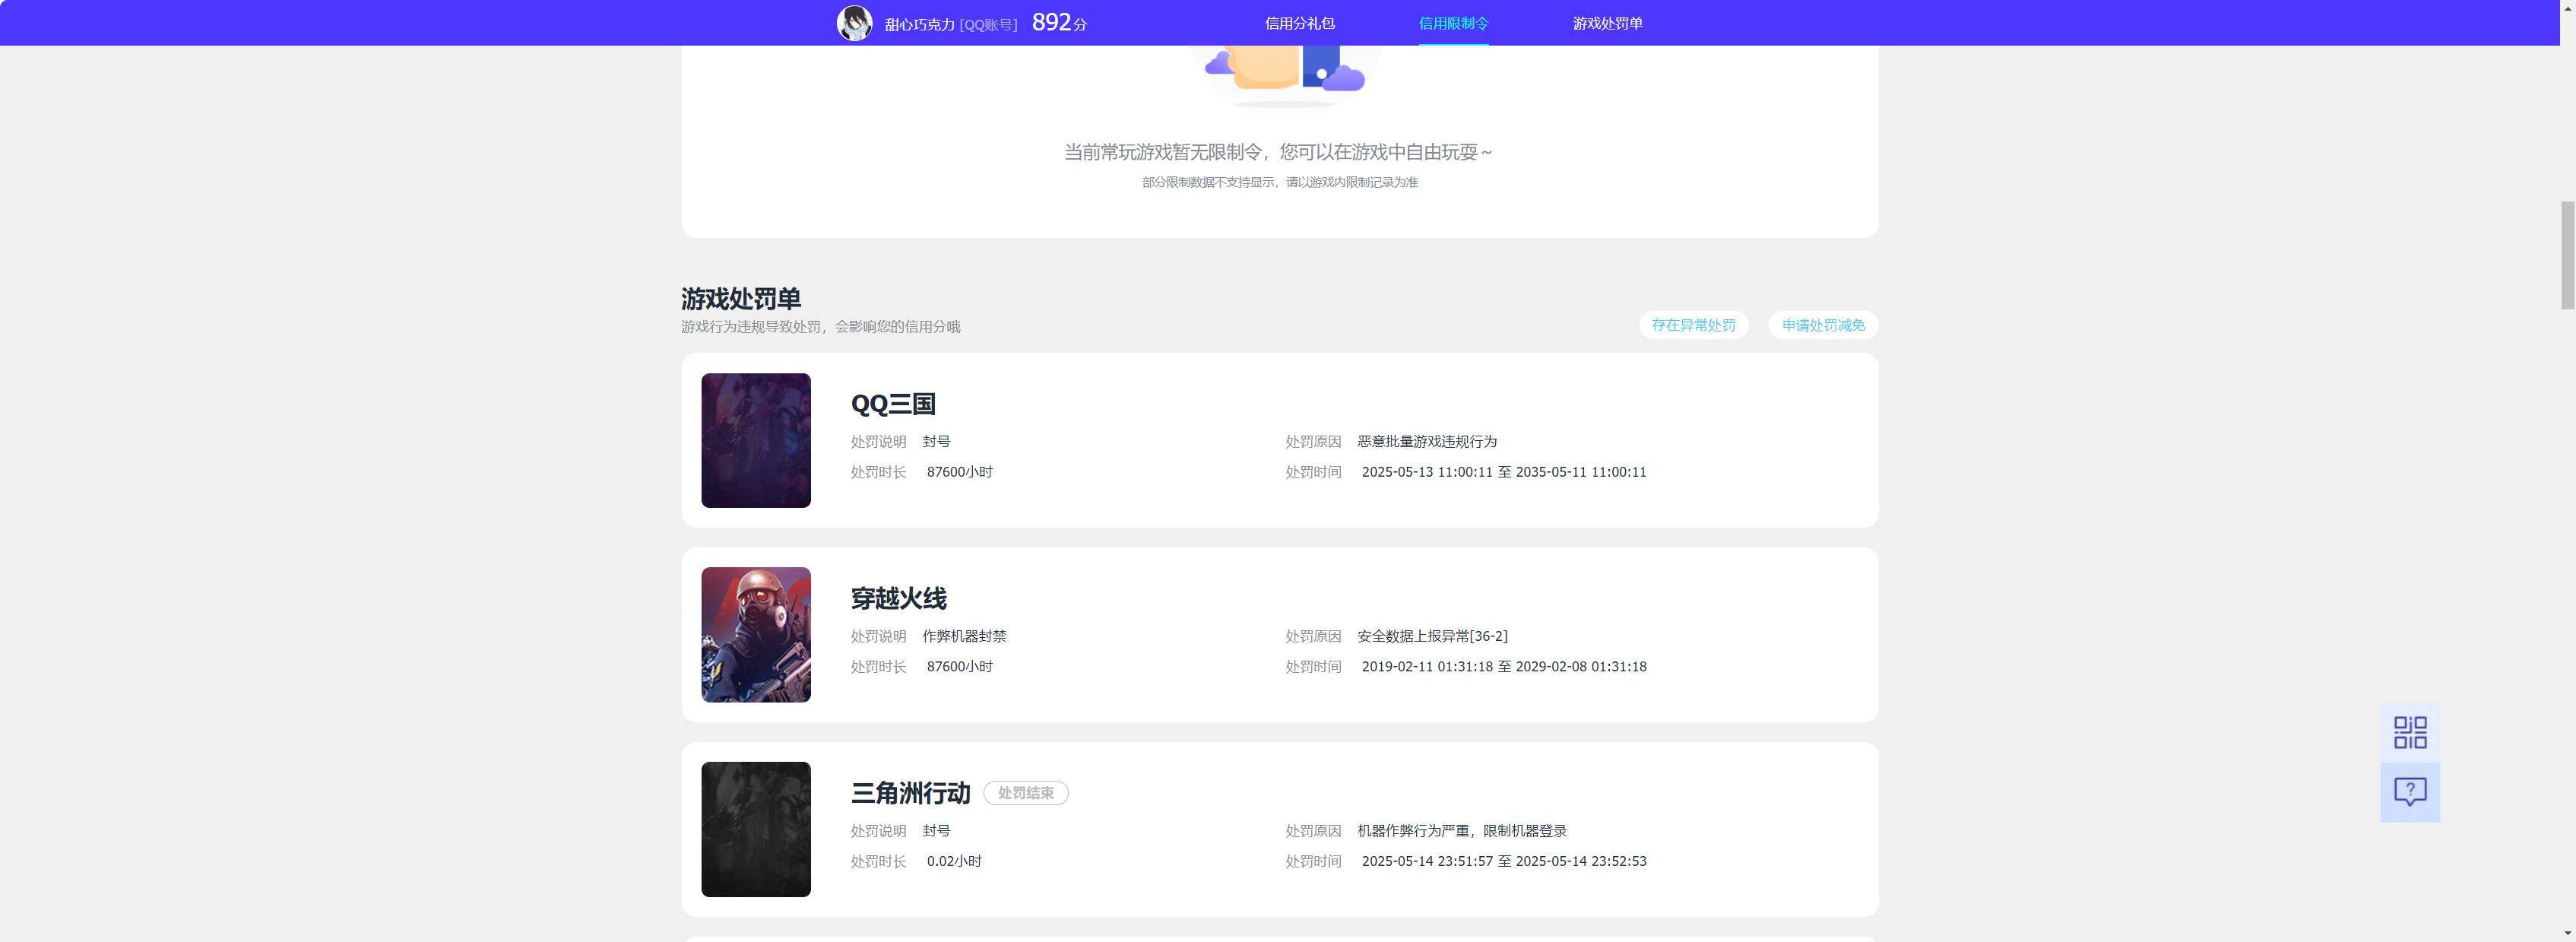Screen dimensions: 2576x942
Task: Click 三角洲行动 punishment time range
Action: 1504,861
